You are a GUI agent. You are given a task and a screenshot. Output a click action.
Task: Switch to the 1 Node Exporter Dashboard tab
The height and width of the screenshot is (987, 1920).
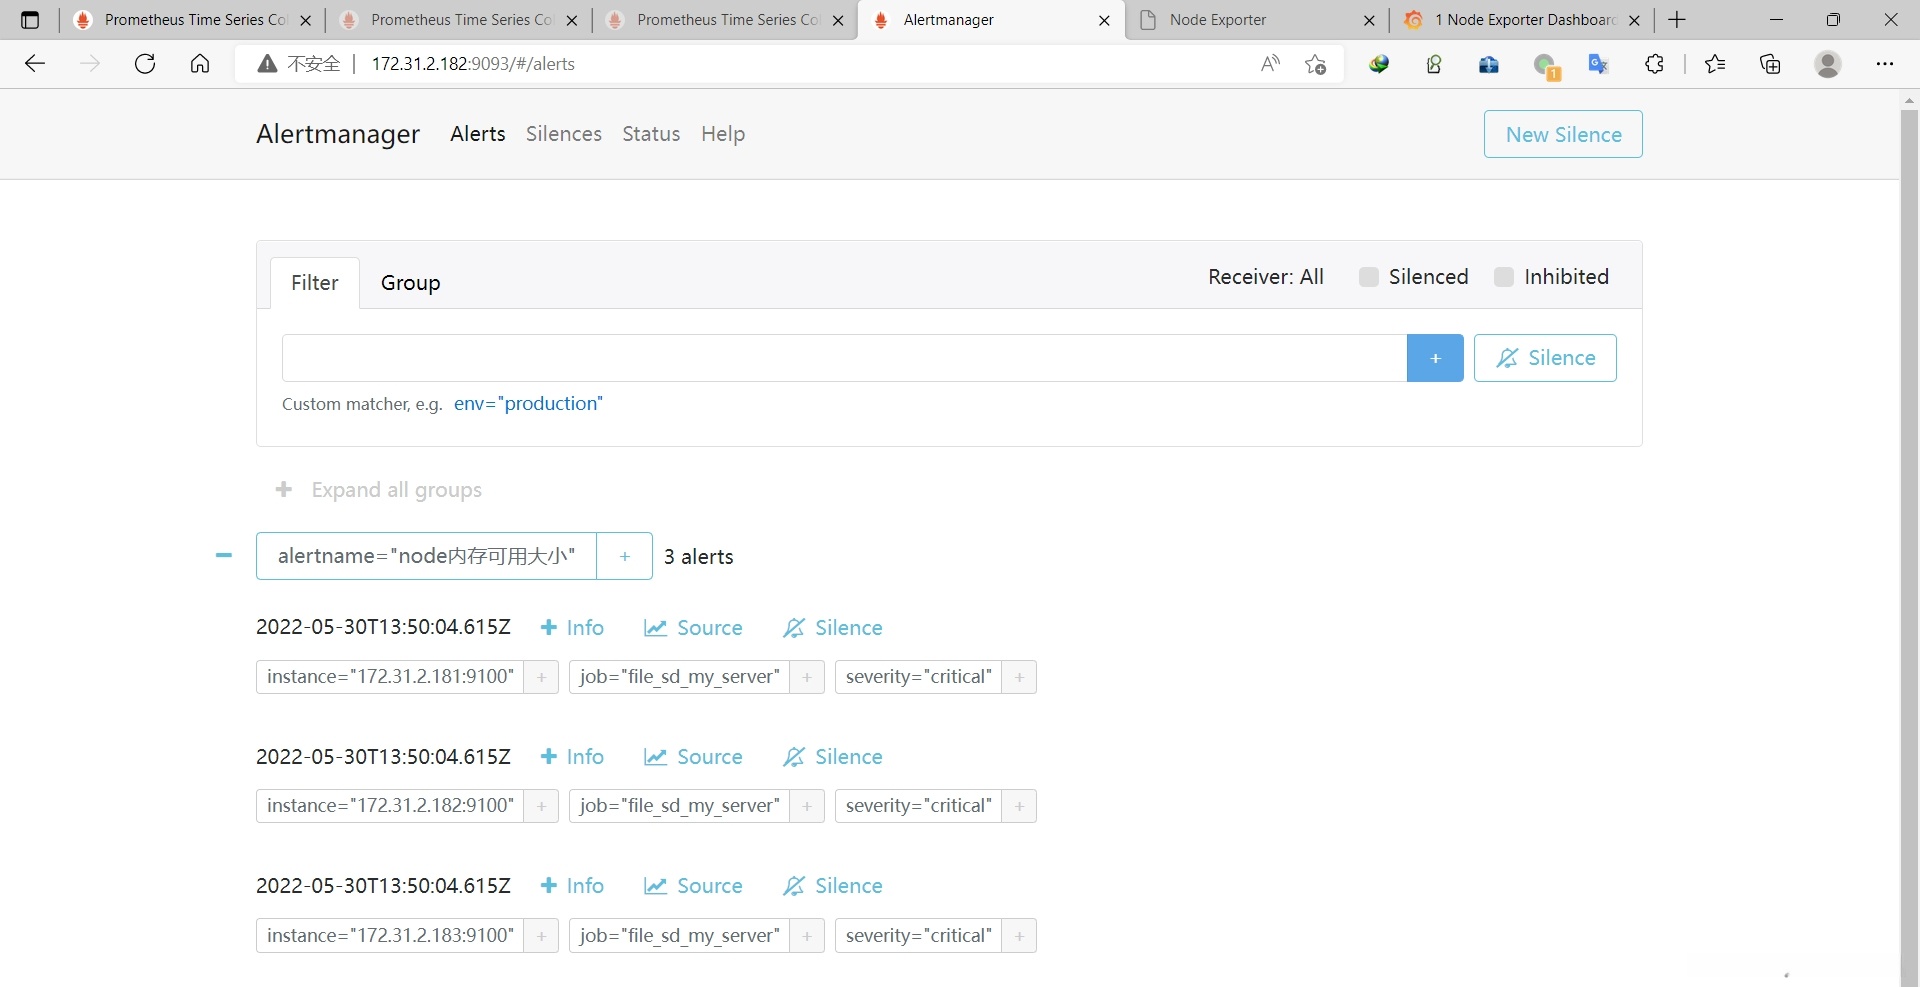(1520, 20)
